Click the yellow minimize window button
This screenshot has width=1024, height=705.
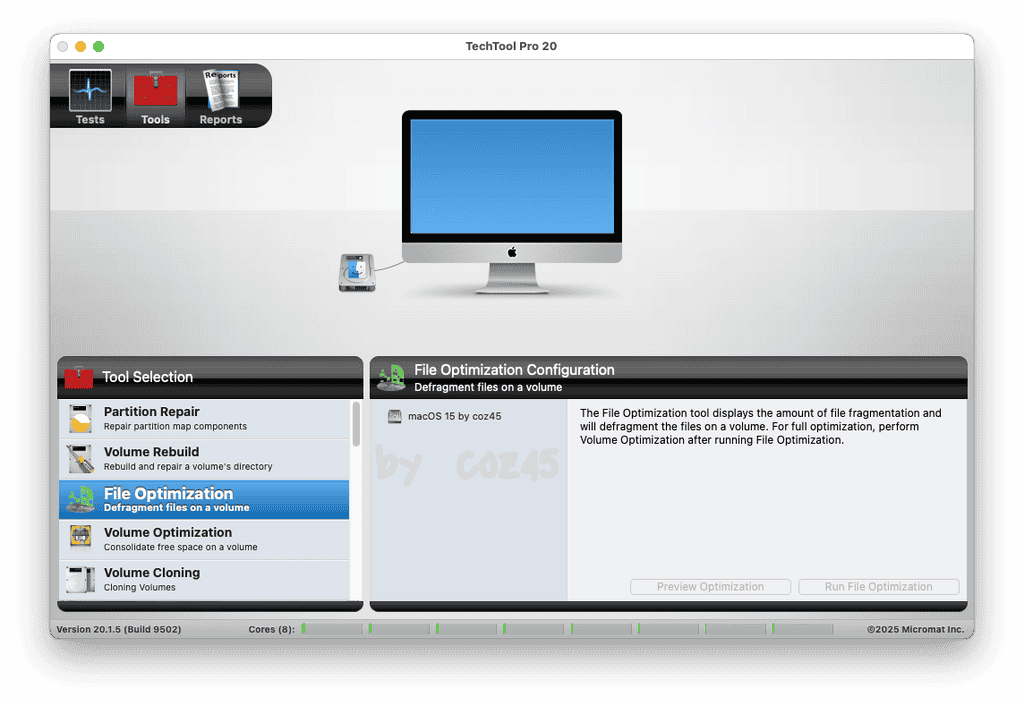coord(80,46)
